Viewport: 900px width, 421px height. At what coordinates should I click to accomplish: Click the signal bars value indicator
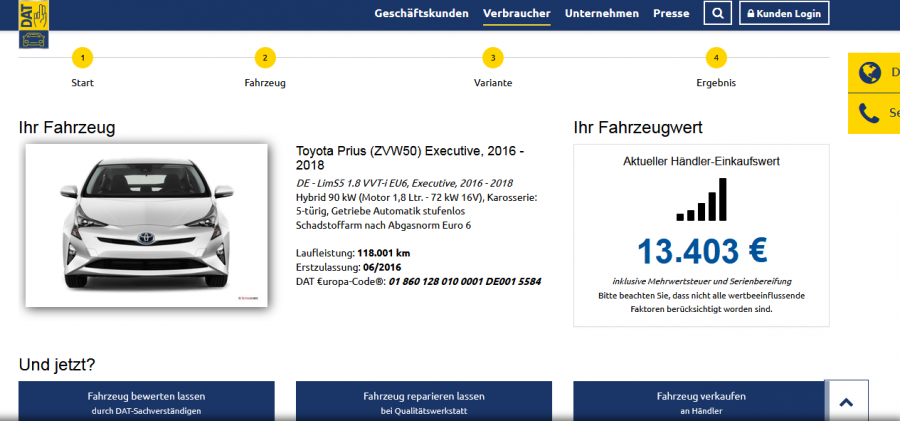tap(701, 200)
